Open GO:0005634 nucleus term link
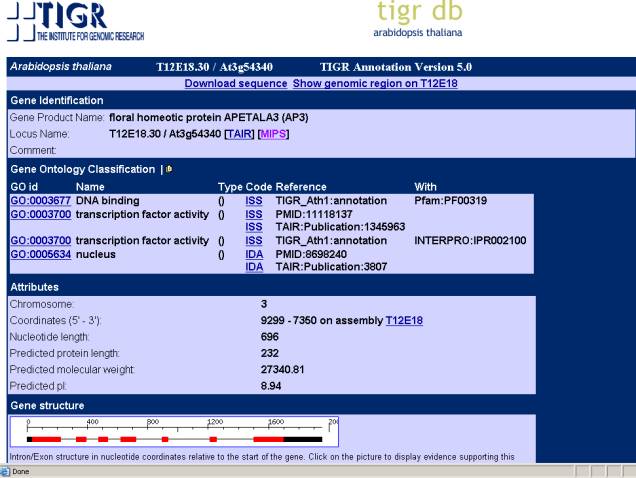The height and width of the screenshot is (478, 636). tap(40, 253)
